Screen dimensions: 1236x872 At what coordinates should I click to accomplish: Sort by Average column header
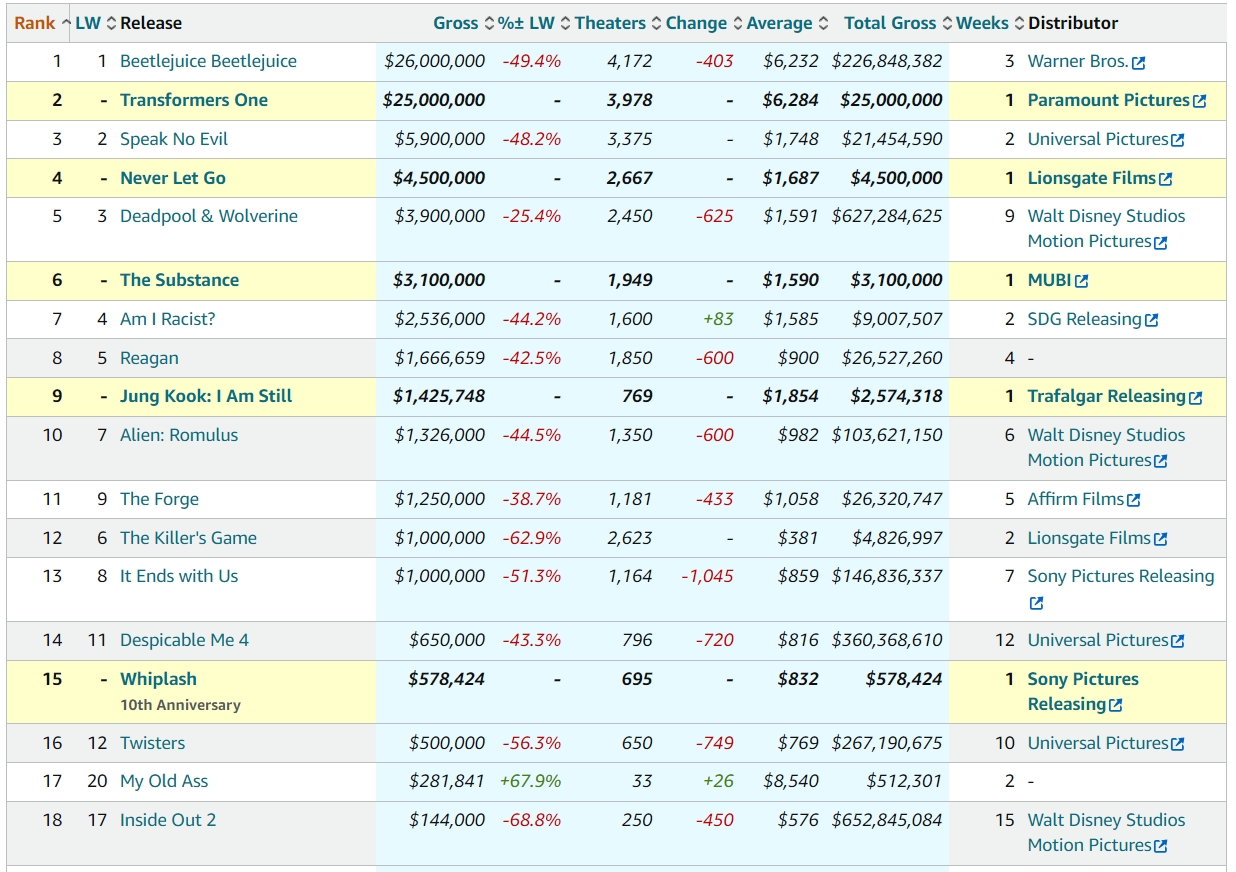tap(787, 23)
